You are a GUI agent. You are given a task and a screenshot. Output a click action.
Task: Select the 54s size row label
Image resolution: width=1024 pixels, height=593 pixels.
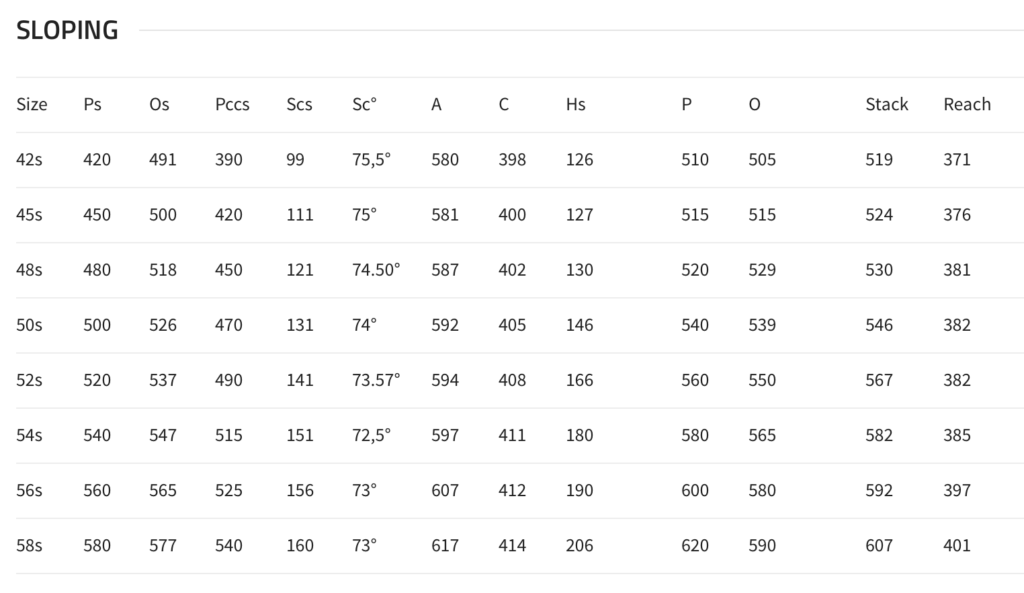[29, 436]
